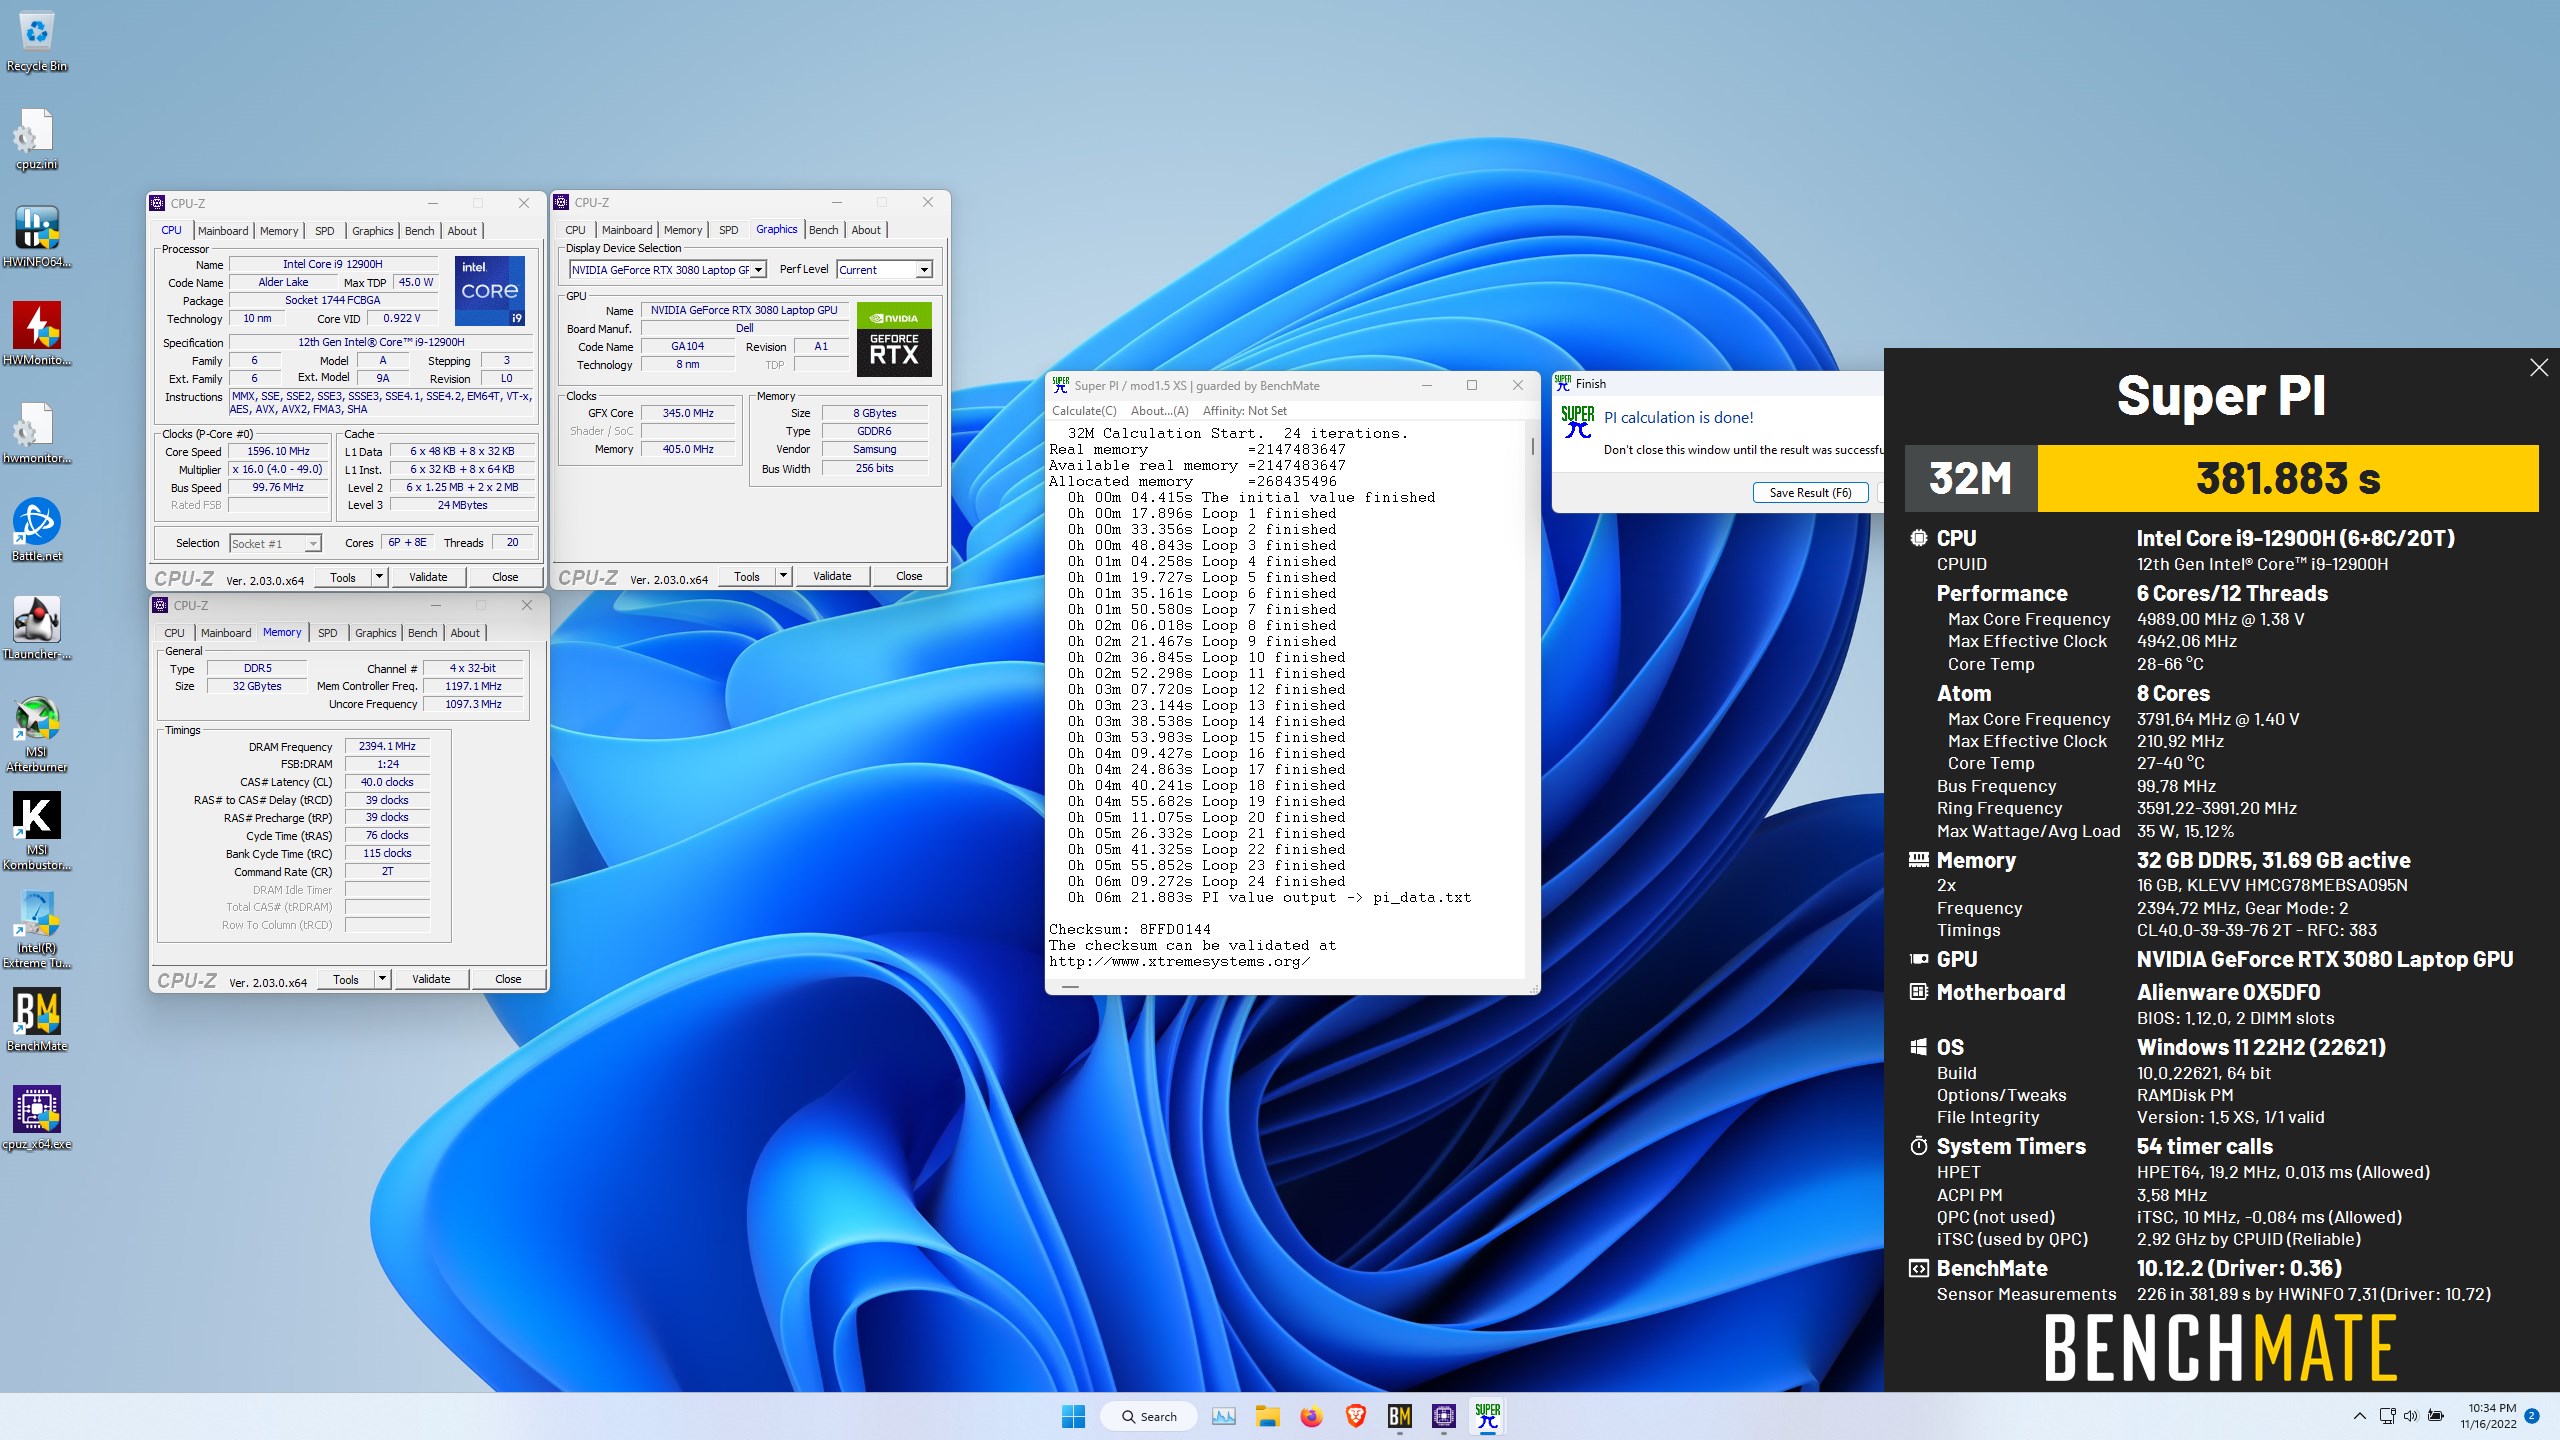The width and height of the screenshot is (2560, 1440).
Task: Click the NVIDIA GeForce RTX logo
Action: [894, 339]
